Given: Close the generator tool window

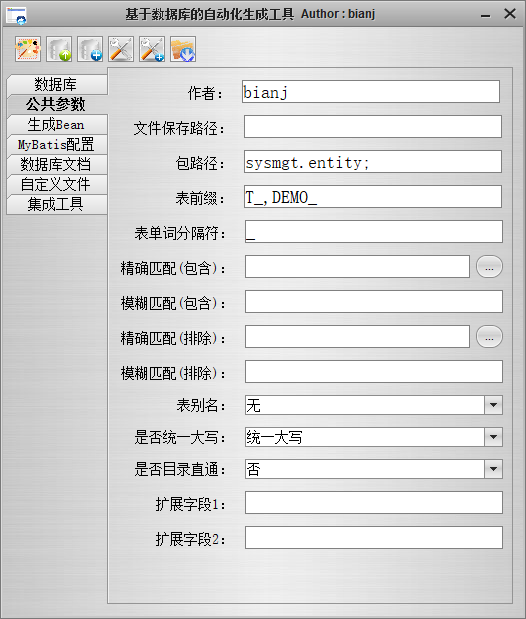Looking at the screenshot, I should point(510,14).
